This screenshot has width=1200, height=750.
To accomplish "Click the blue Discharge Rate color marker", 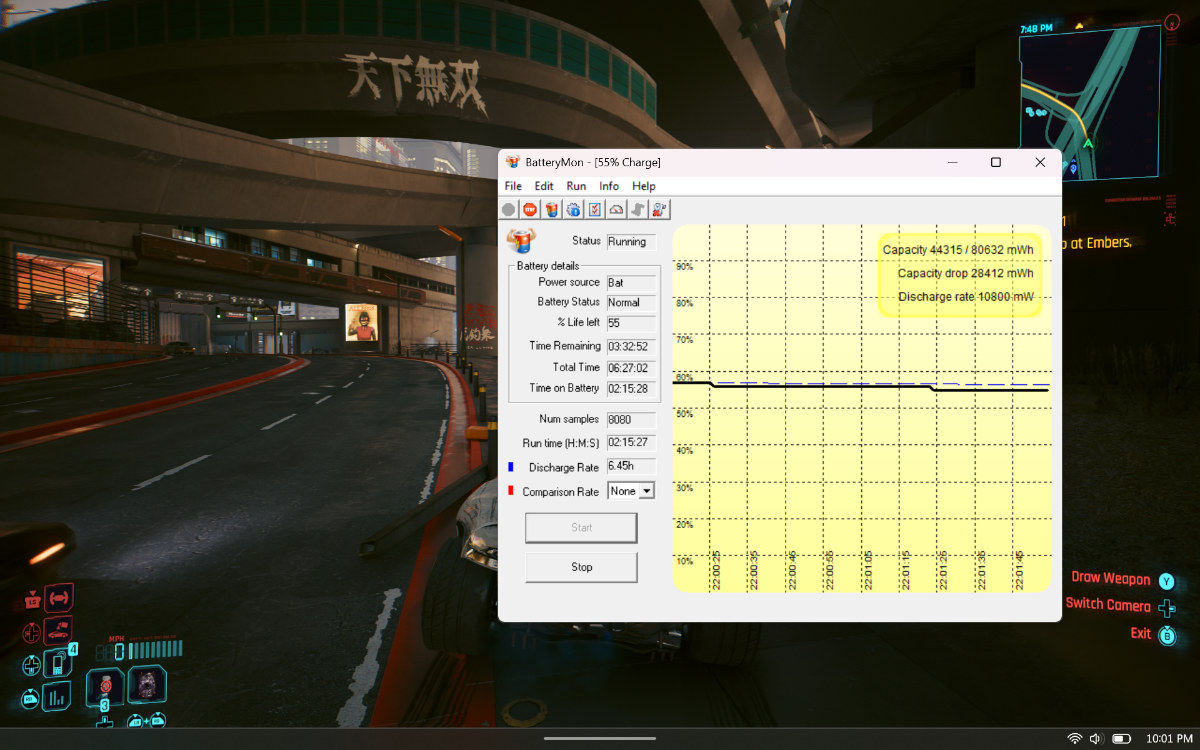I will [x=511, y=467].
